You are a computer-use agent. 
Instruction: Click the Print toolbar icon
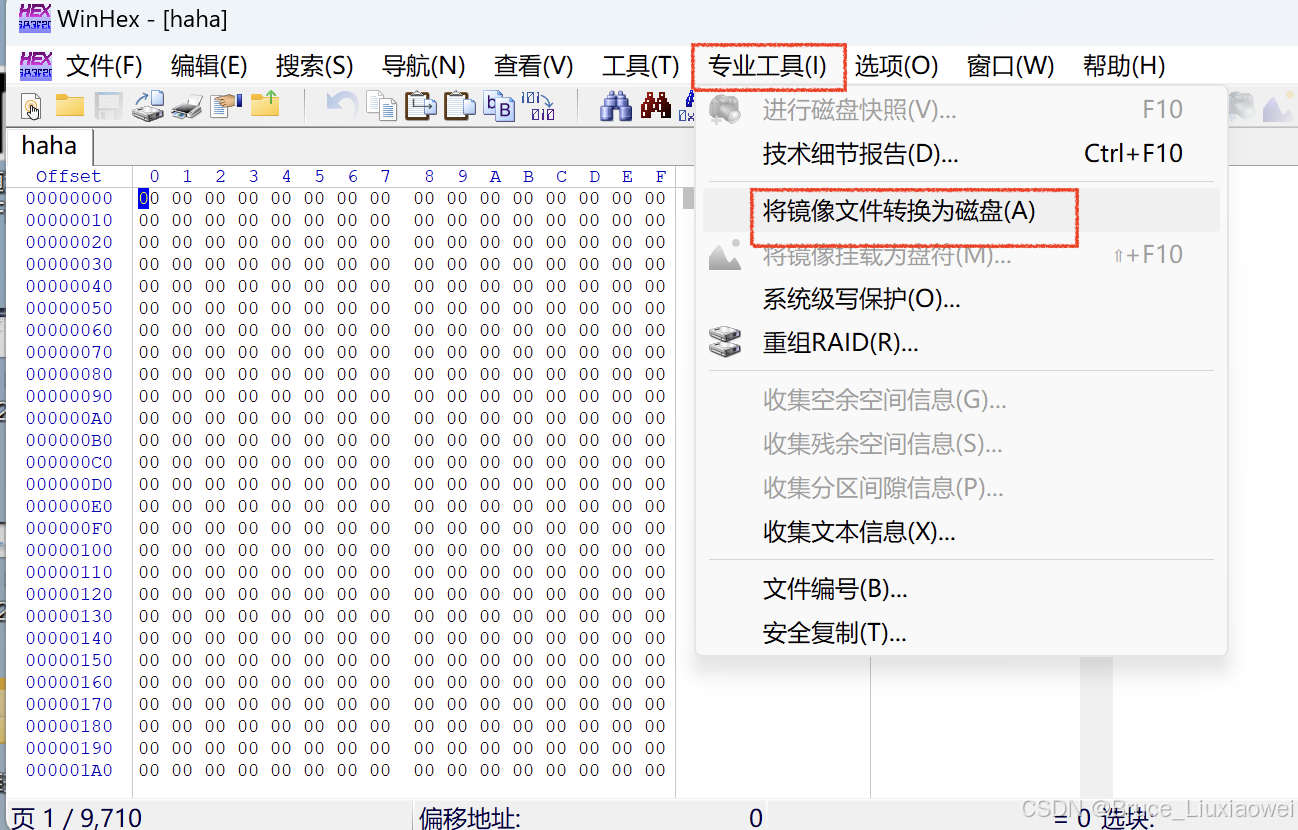coord(187,105)
